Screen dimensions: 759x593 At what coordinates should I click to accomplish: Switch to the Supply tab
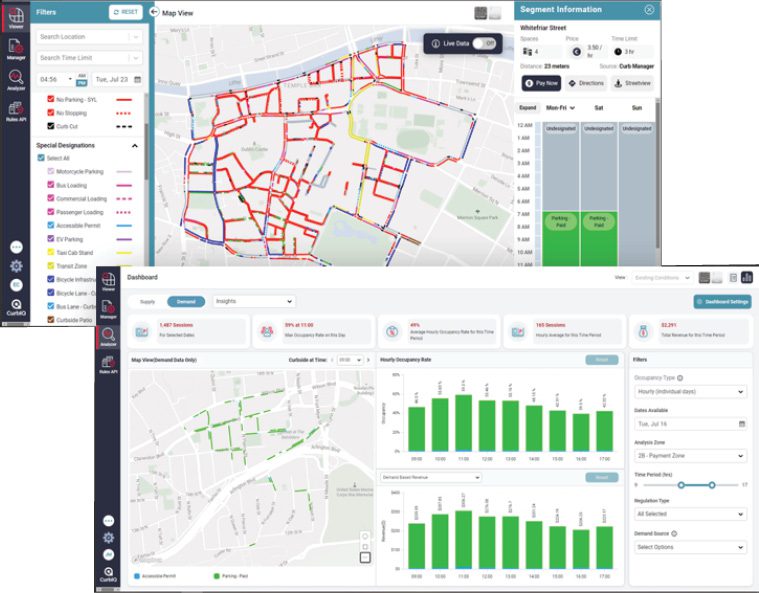click(x=147, y=301)
